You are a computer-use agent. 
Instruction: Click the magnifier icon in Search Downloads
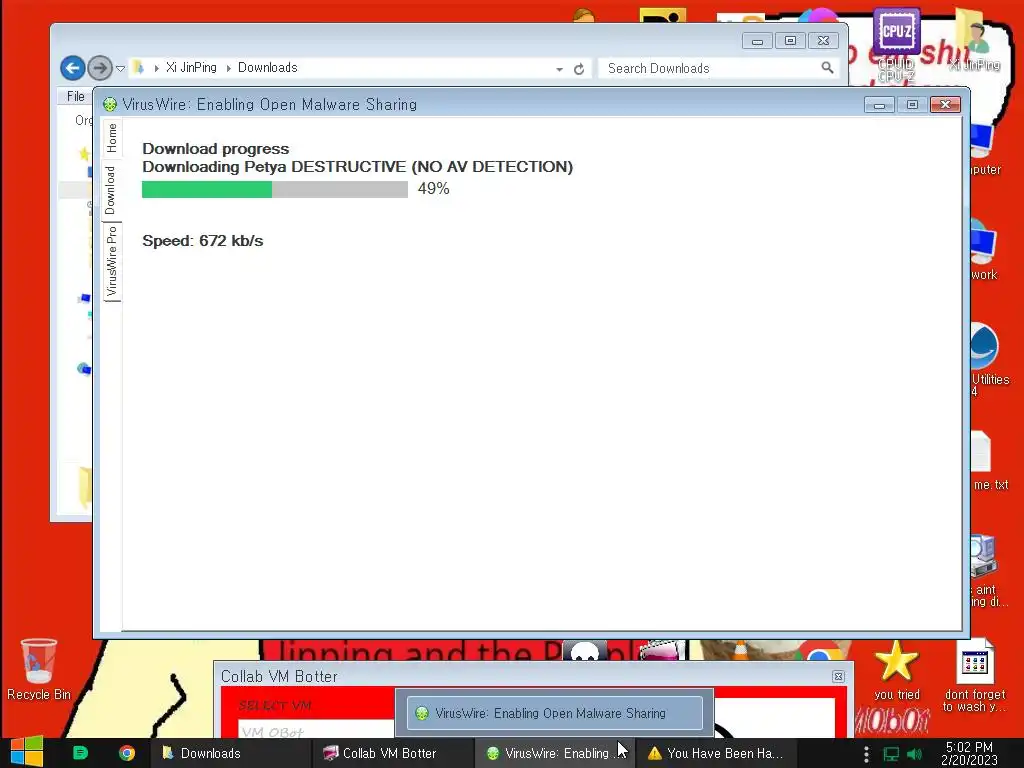(827, 68)
